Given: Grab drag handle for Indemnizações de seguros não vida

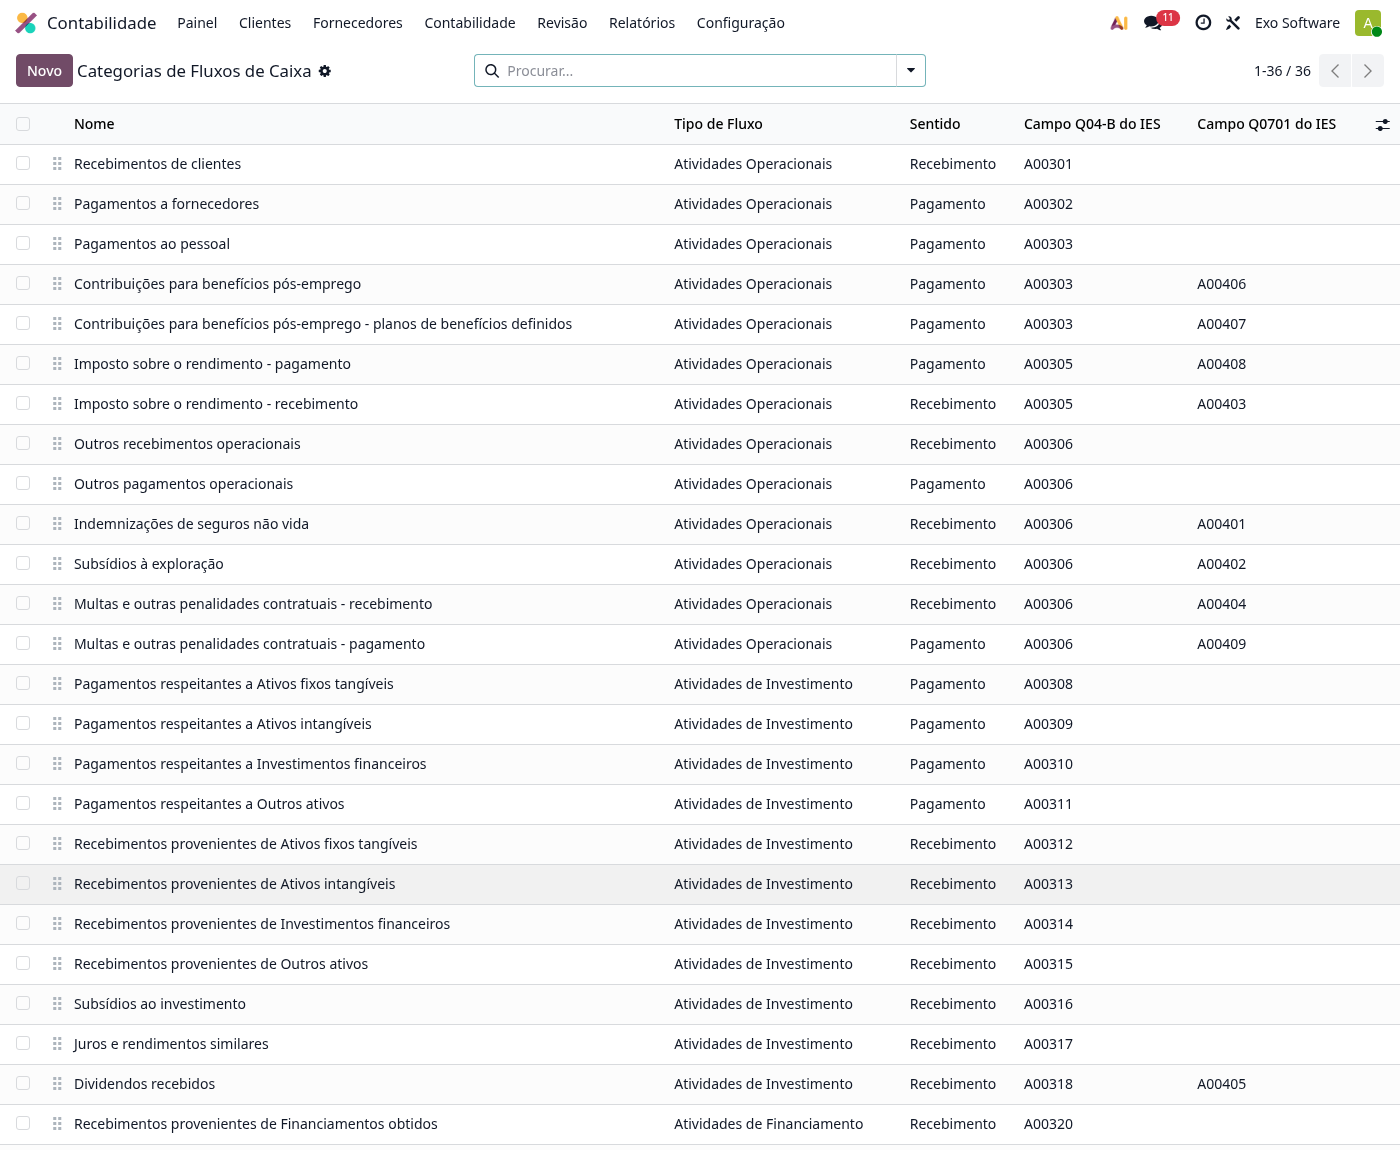Looking at the screenshot, I should pos(57,524).
